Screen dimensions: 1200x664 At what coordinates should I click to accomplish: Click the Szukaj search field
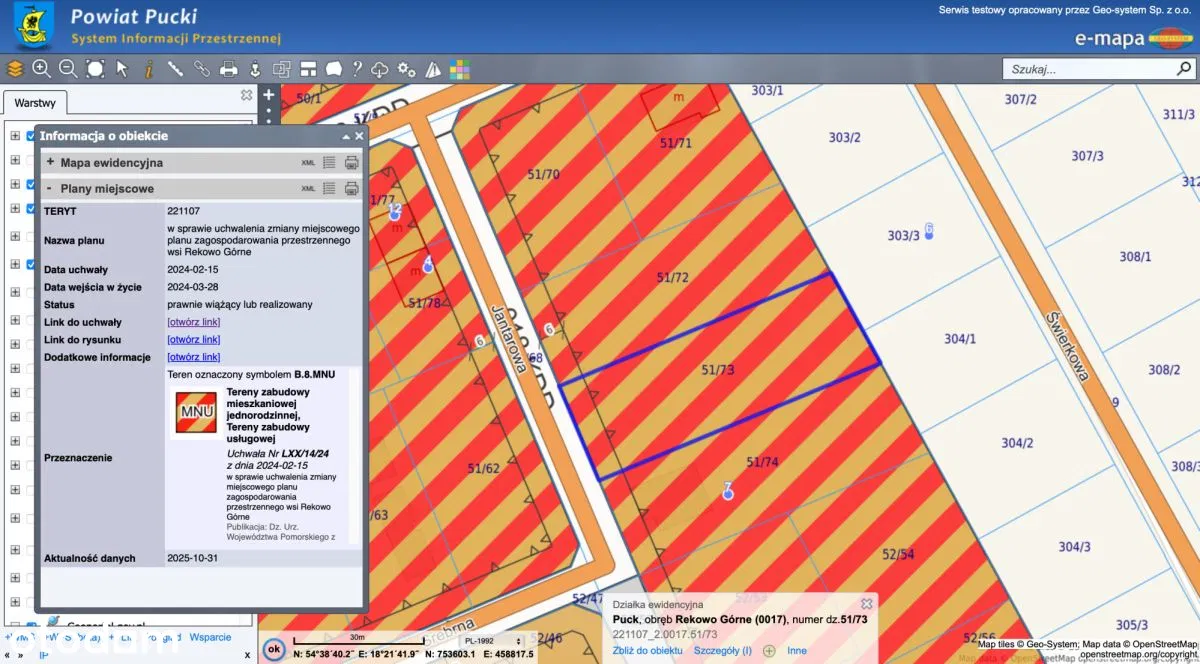coord(1088,69)
